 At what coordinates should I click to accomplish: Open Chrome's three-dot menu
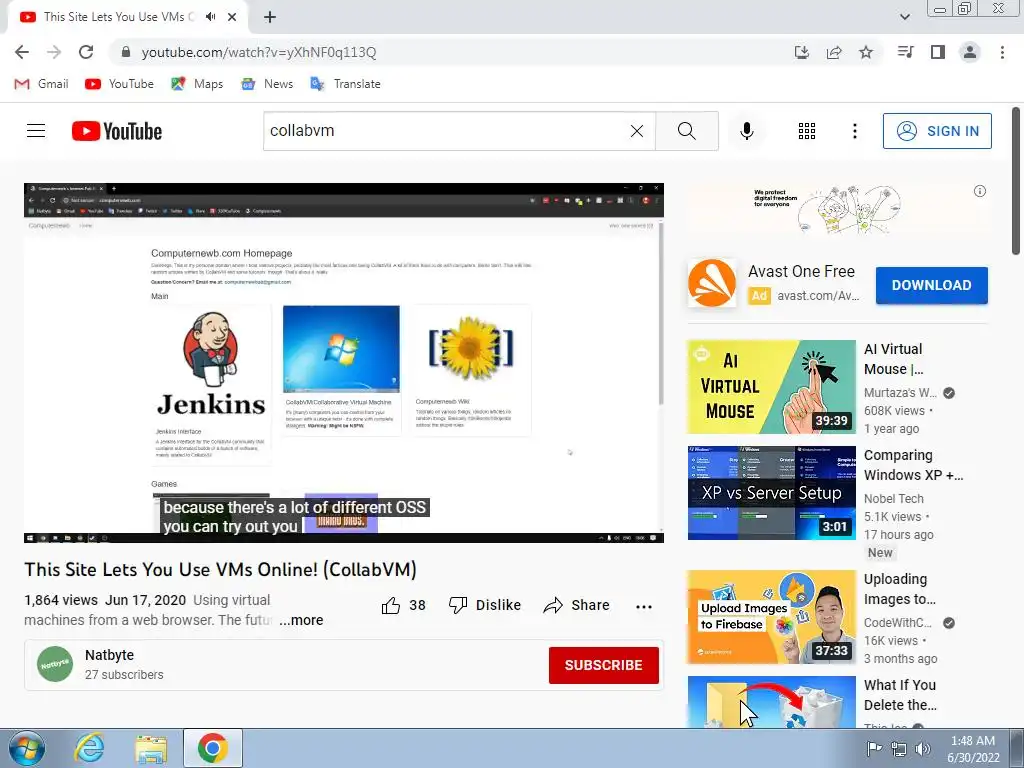[1002, 52]
